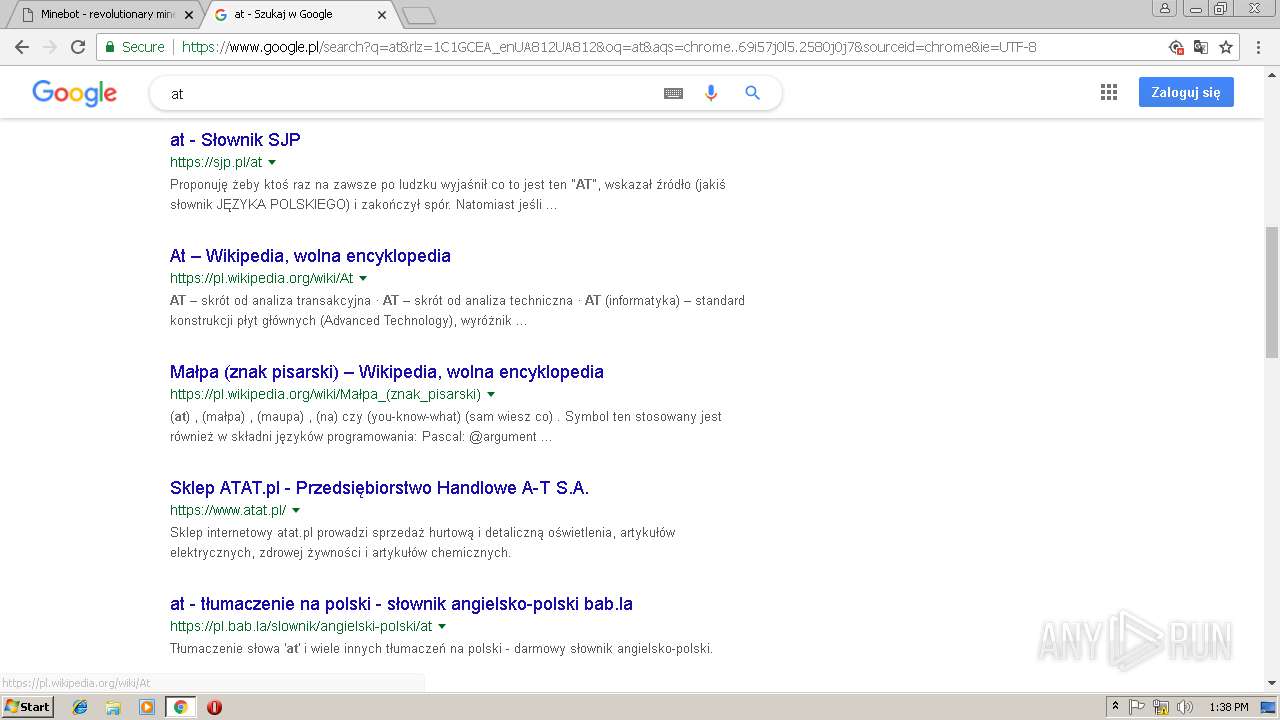Open Internet Explorer from the taskbar
1280x720 pixels.
pos(80,707)
